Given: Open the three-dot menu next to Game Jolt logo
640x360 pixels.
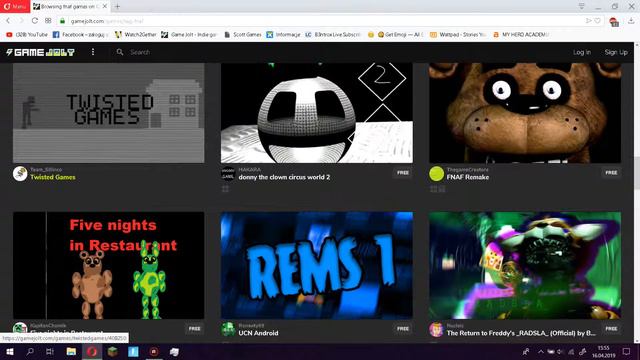Looking at the screenshot, I should pyautogui.click(x=93, y=52).
